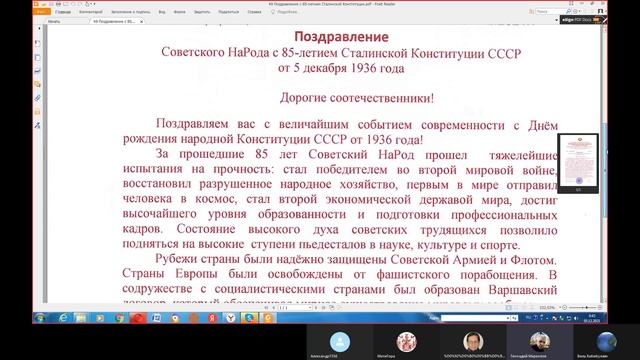Viewport: 640px width, 360px height.
Task: Open the Foxit Reader taskbar icon
Action: pos(268,318)
